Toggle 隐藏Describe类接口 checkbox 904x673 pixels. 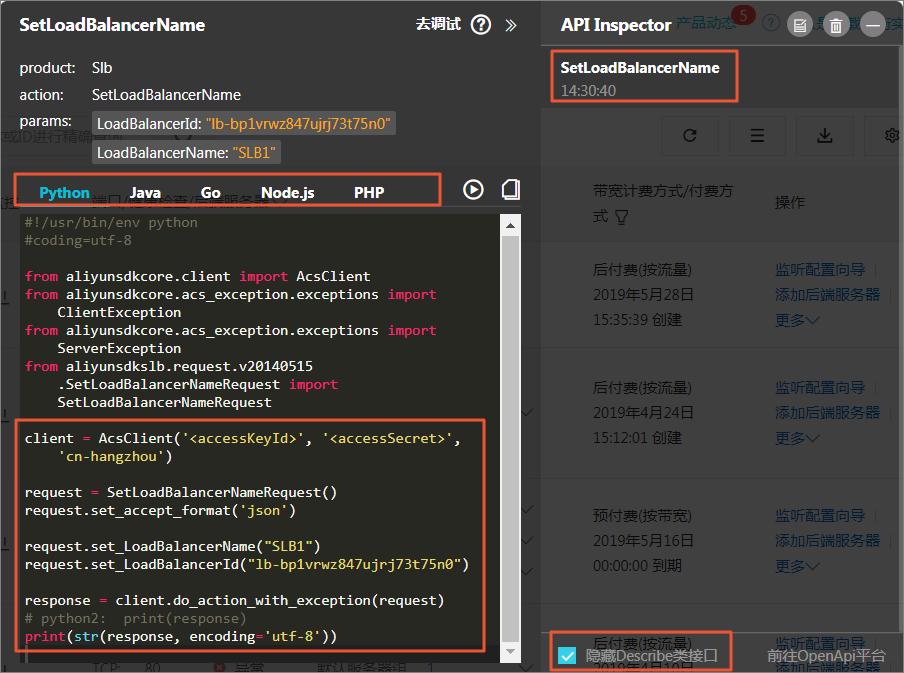coord(567,656)
